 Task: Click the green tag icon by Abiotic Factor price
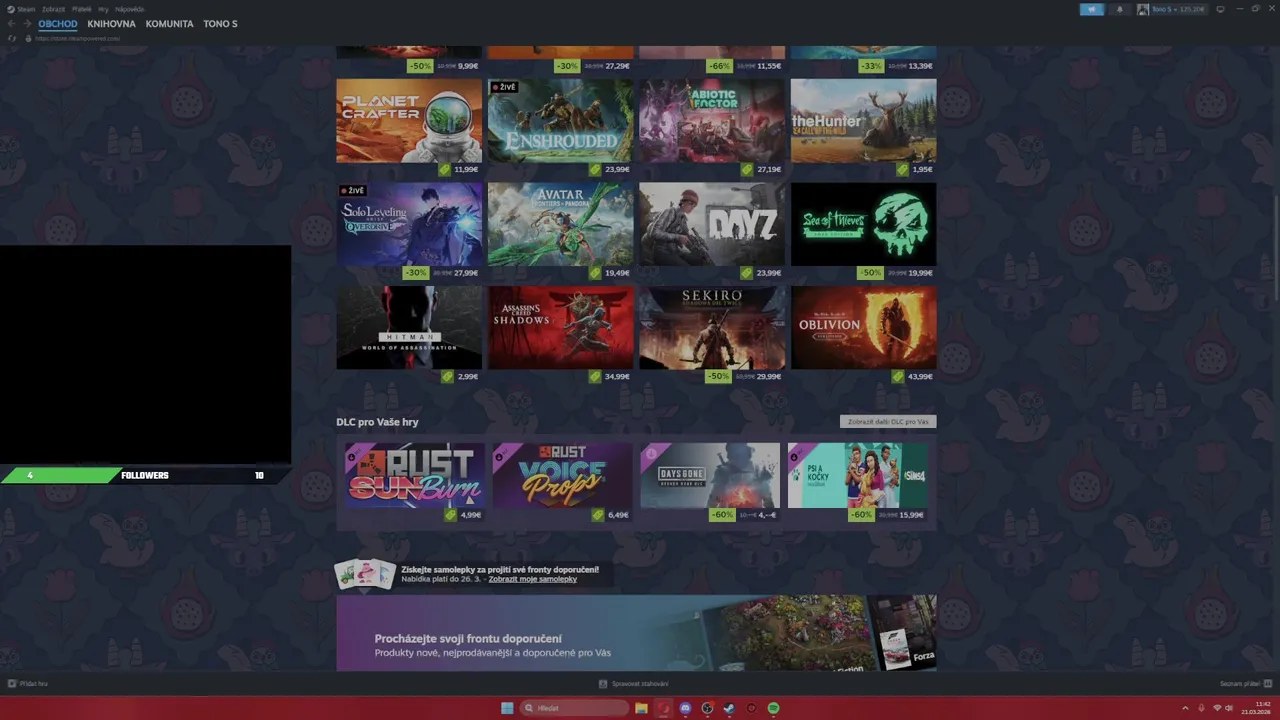pyautogui.click(x=747, y=169)
